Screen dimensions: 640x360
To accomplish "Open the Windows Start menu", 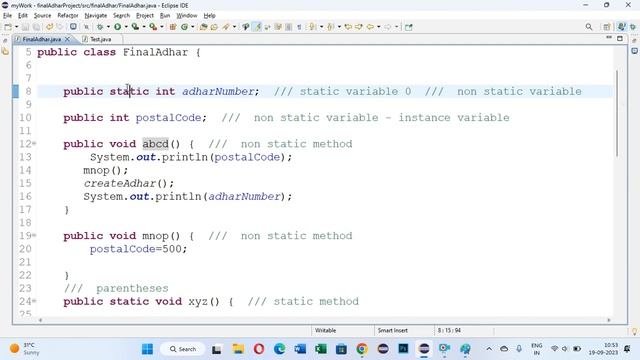I will (147, 349).
